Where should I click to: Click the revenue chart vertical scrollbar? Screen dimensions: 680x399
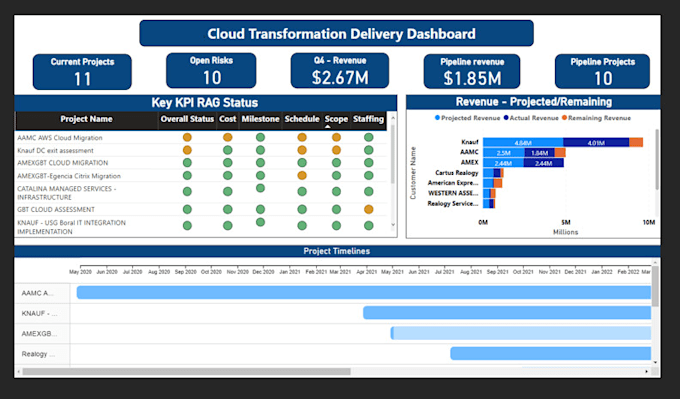[x=657, y=159]
